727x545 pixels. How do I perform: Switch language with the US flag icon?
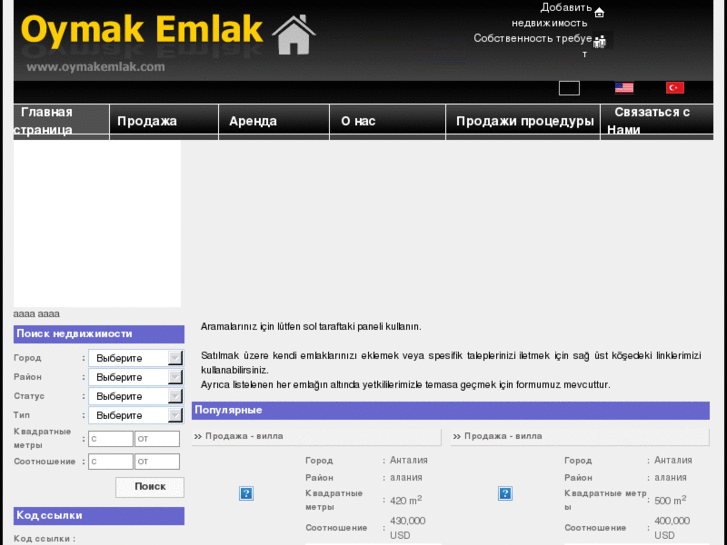624,88
